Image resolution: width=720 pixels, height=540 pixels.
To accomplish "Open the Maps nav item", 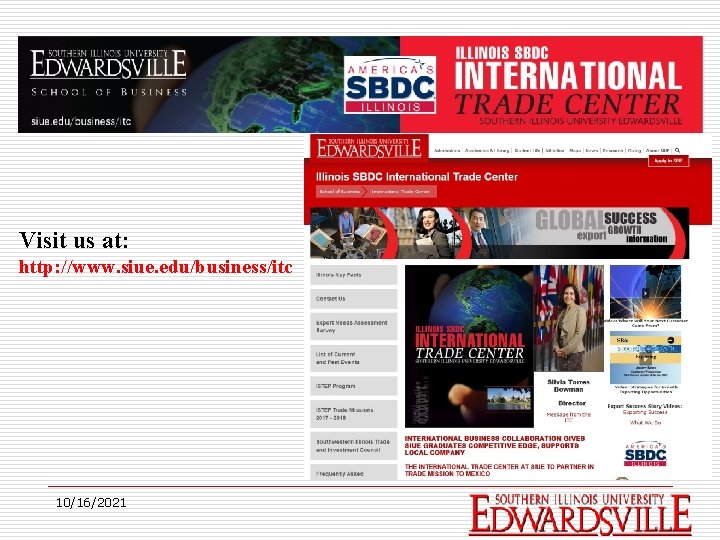I will click(x=575, y=151).
